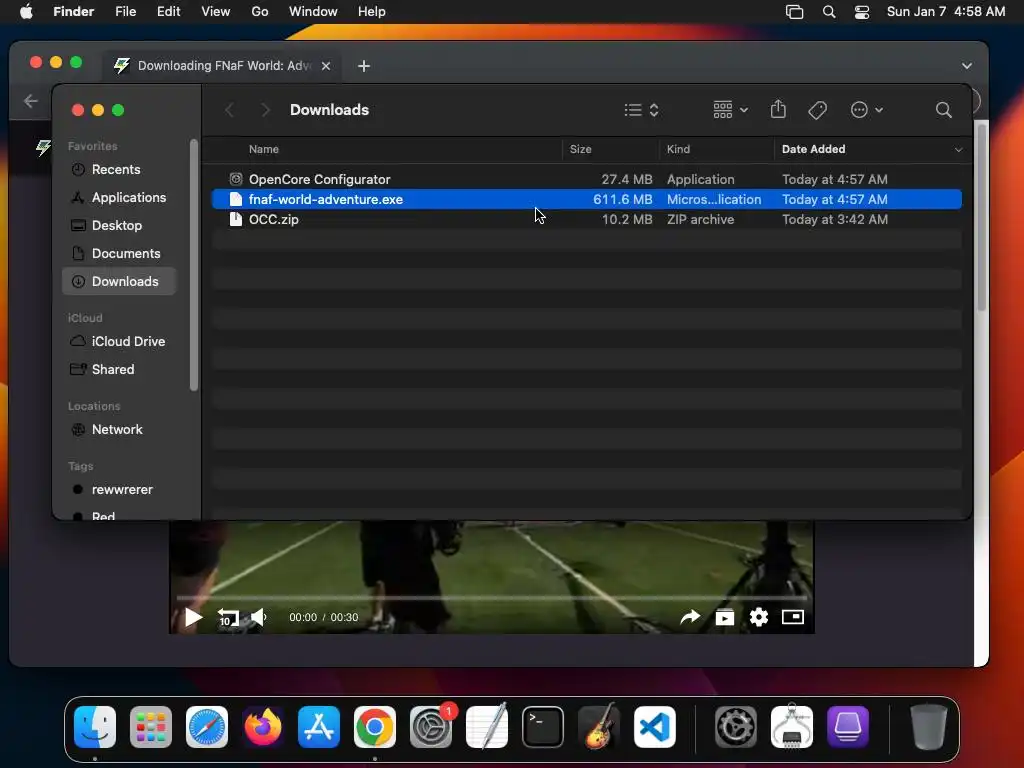Open the File menu

pyautogui.click(x=125, y=12)
